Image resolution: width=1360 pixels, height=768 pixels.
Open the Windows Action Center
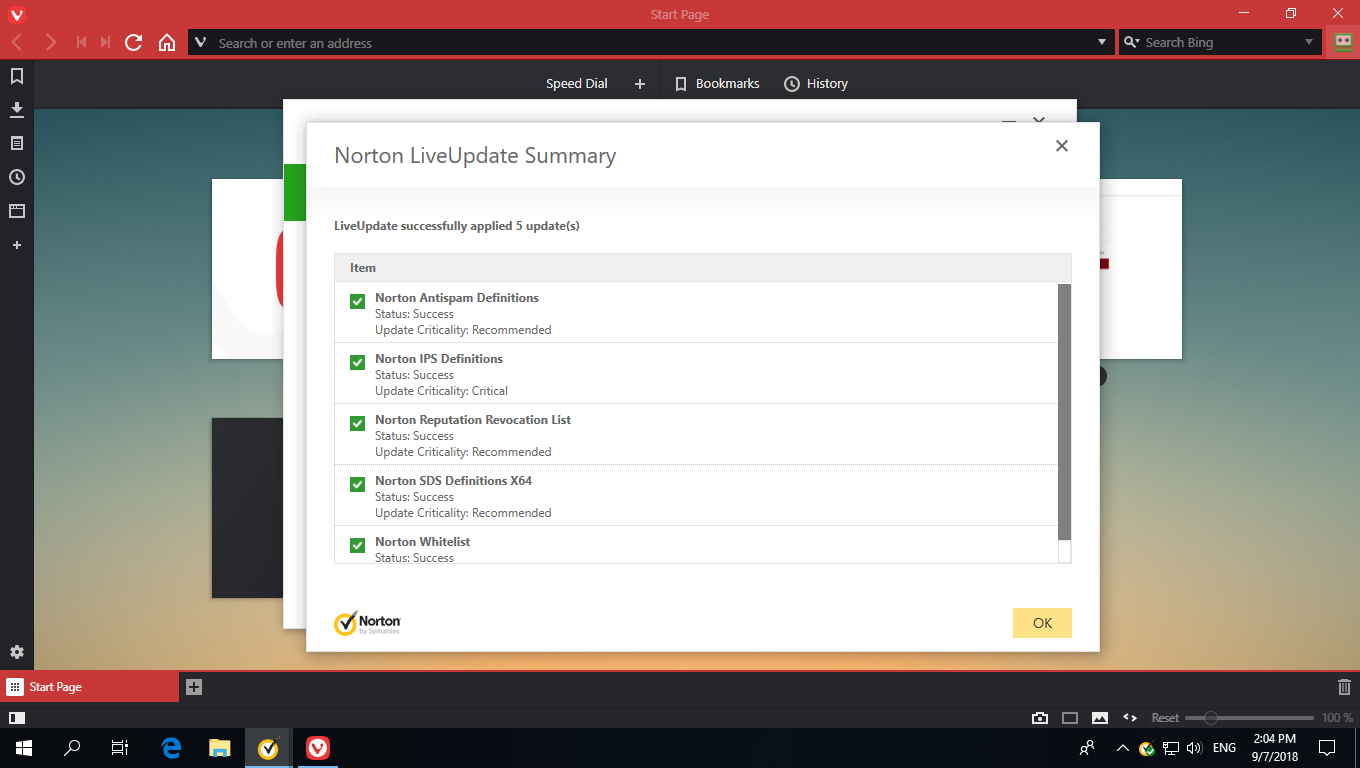coord(1327,748)
